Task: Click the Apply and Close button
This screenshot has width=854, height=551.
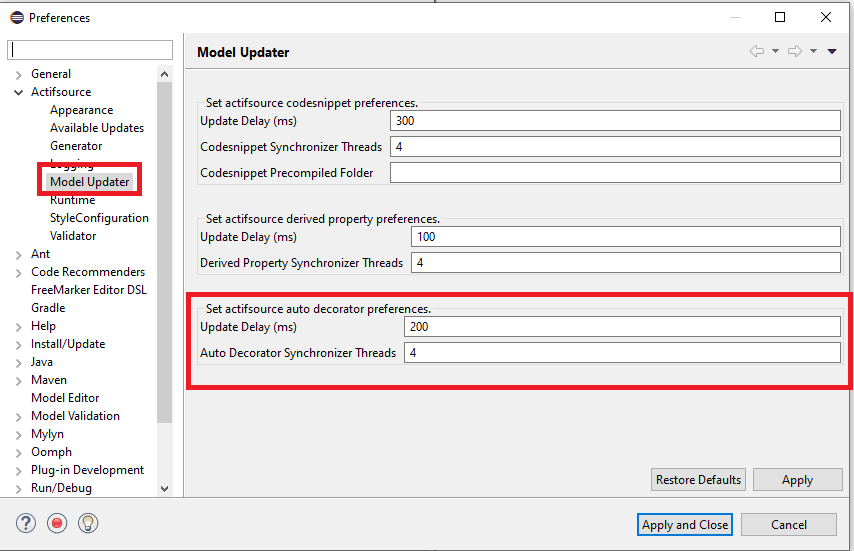Action: [685, 525]
